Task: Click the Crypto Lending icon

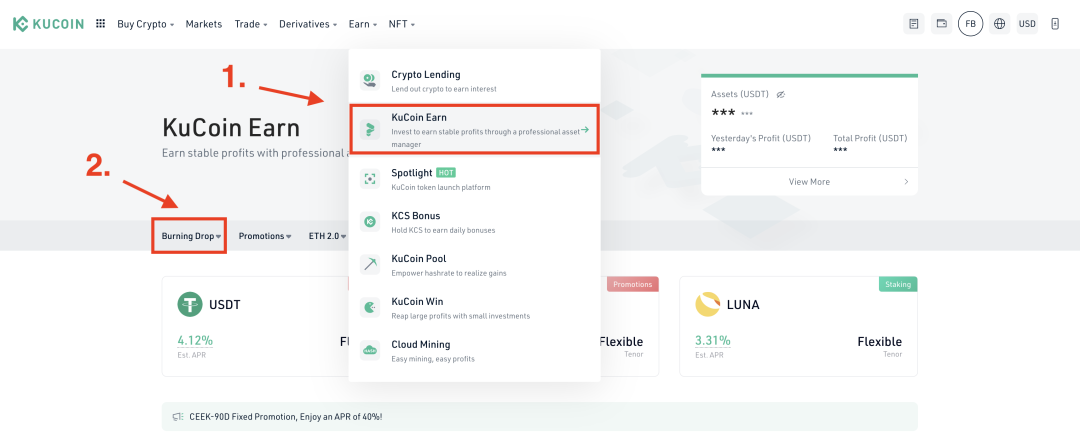Action: click(x=370, y=81)
